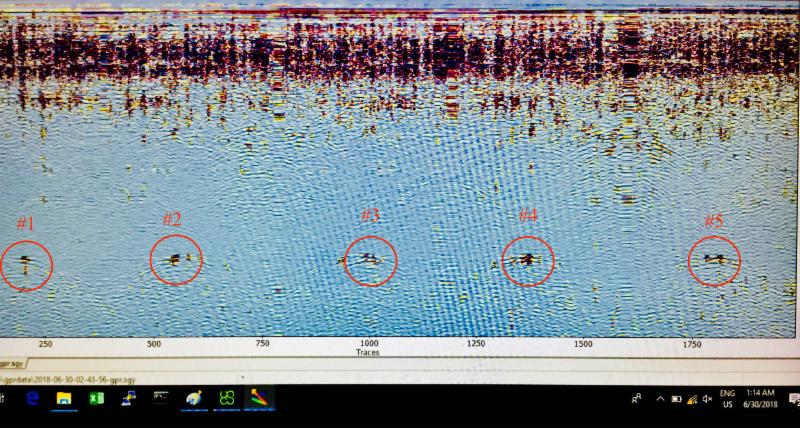Switch to the command prompt window

point(161,399)
